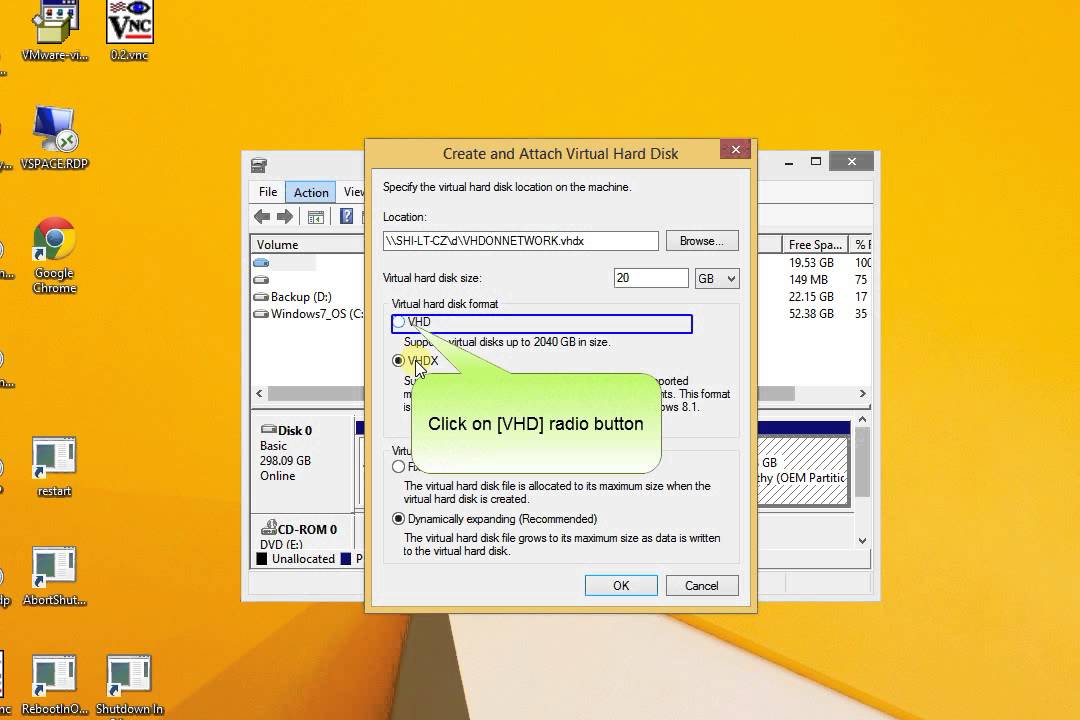The height and width of the screenshot is (720, 1080).
Task: Click volume list scroll left arrow
Action: (259, 394)
